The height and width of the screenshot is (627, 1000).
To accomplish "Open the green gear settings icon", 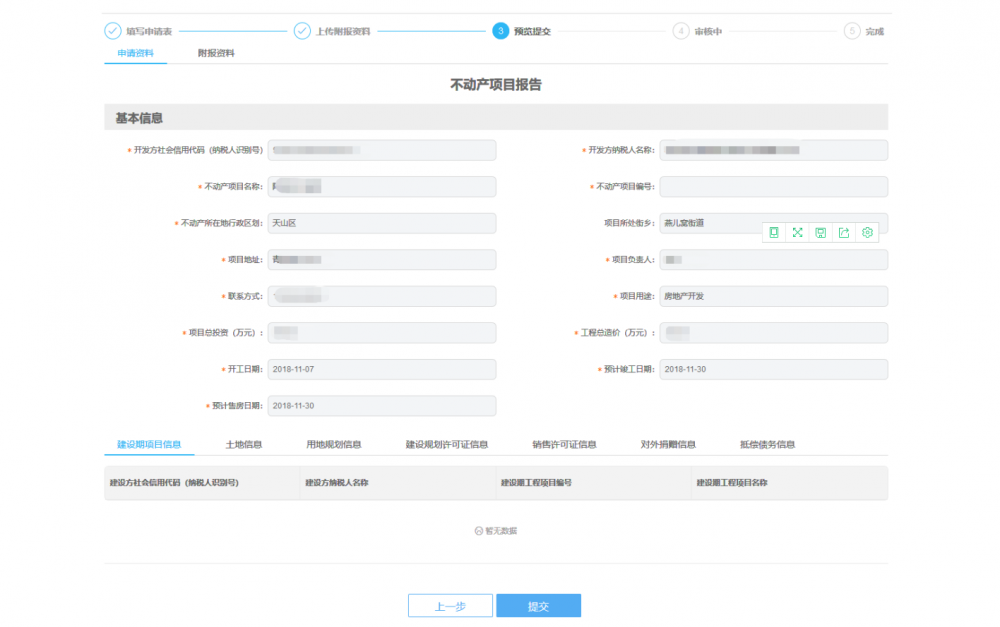I will 867,232.
